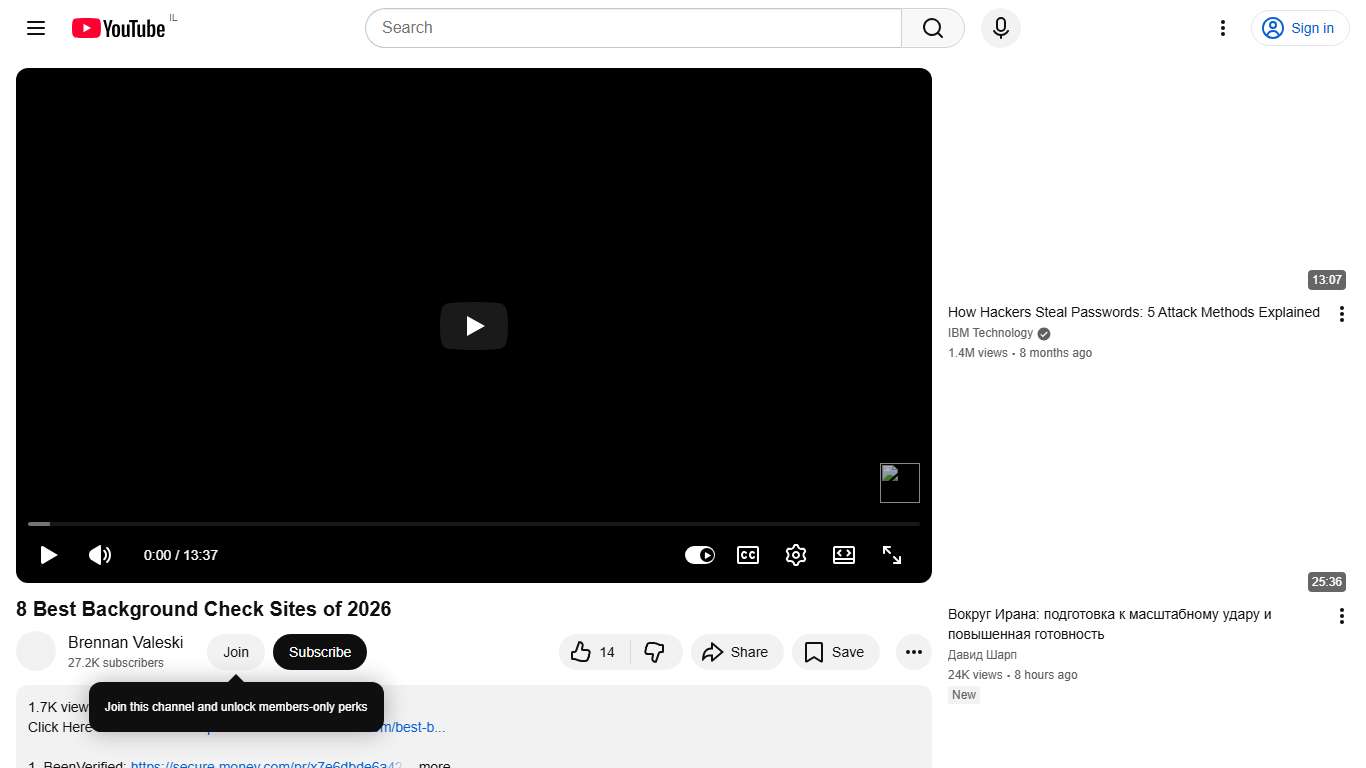Viewport: 1366px width, 768px height.
Task: Seek using the video progress bar
Action: pos(473,523)
